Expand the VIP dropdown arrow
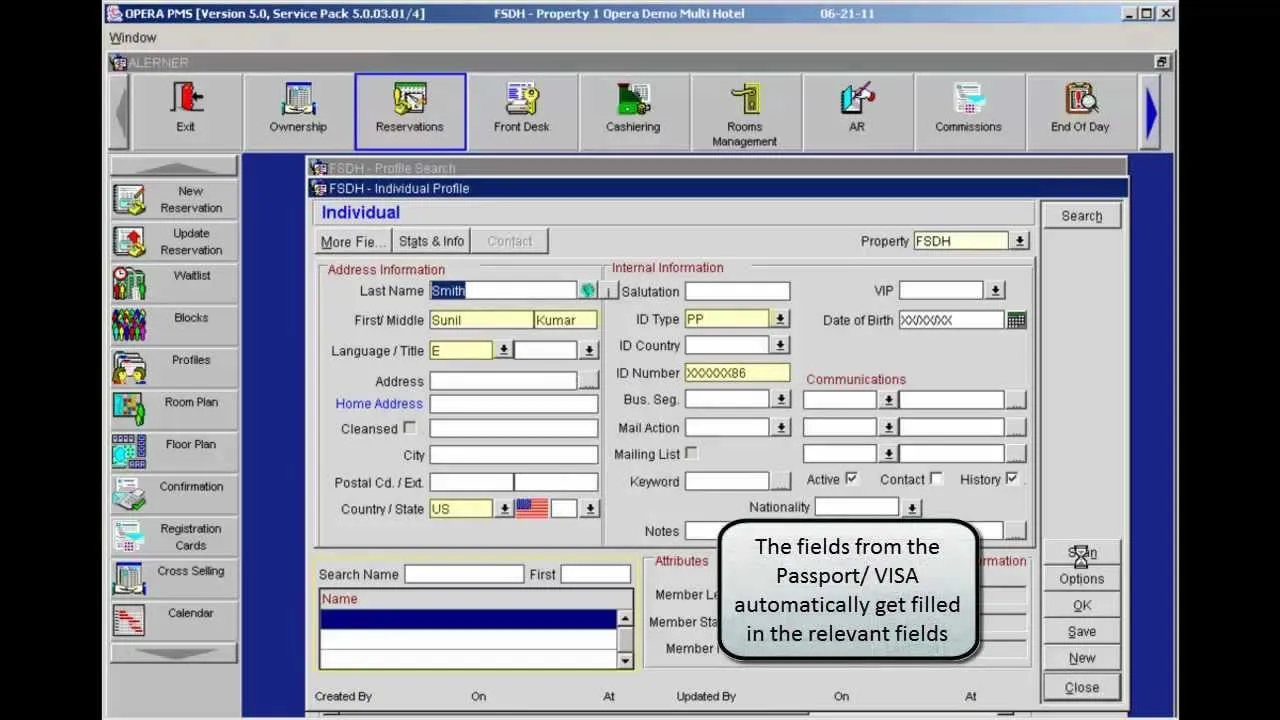The width and height of the screenshot is (1280, 720). point(995,291)
